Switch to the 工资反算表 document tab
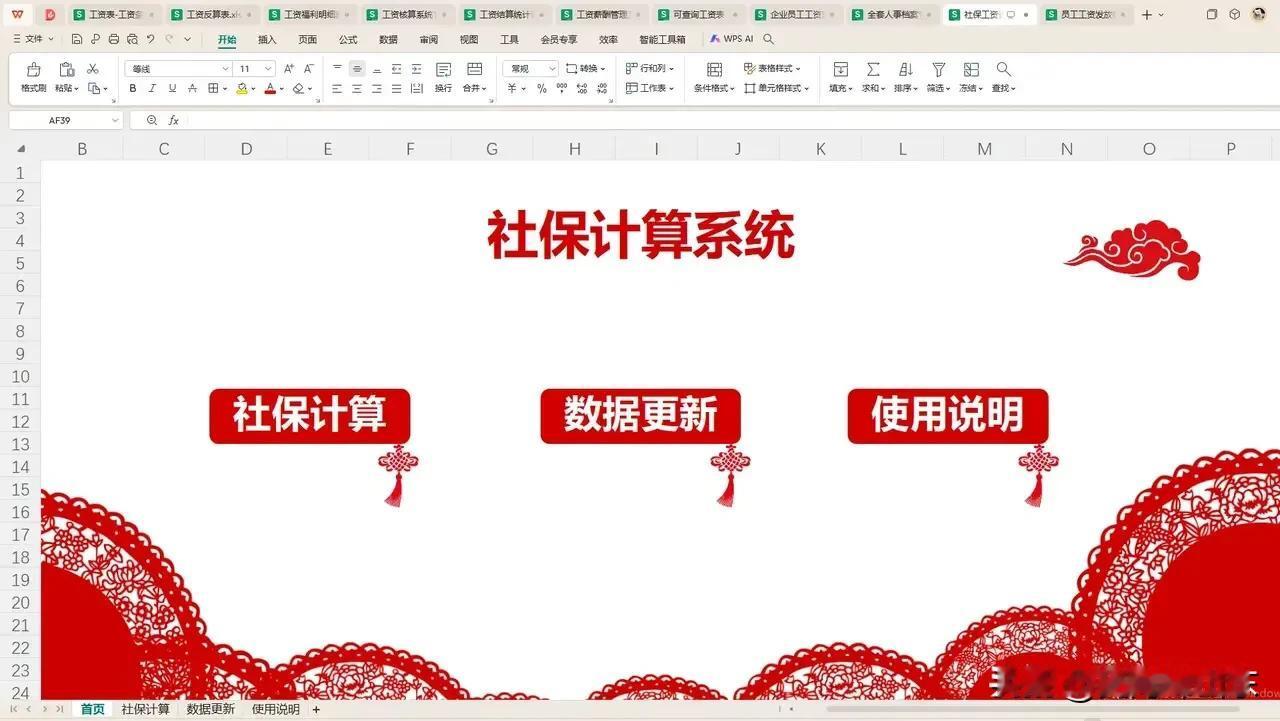This screenshot has height=721, width=1280. click(x=213, y=14)
